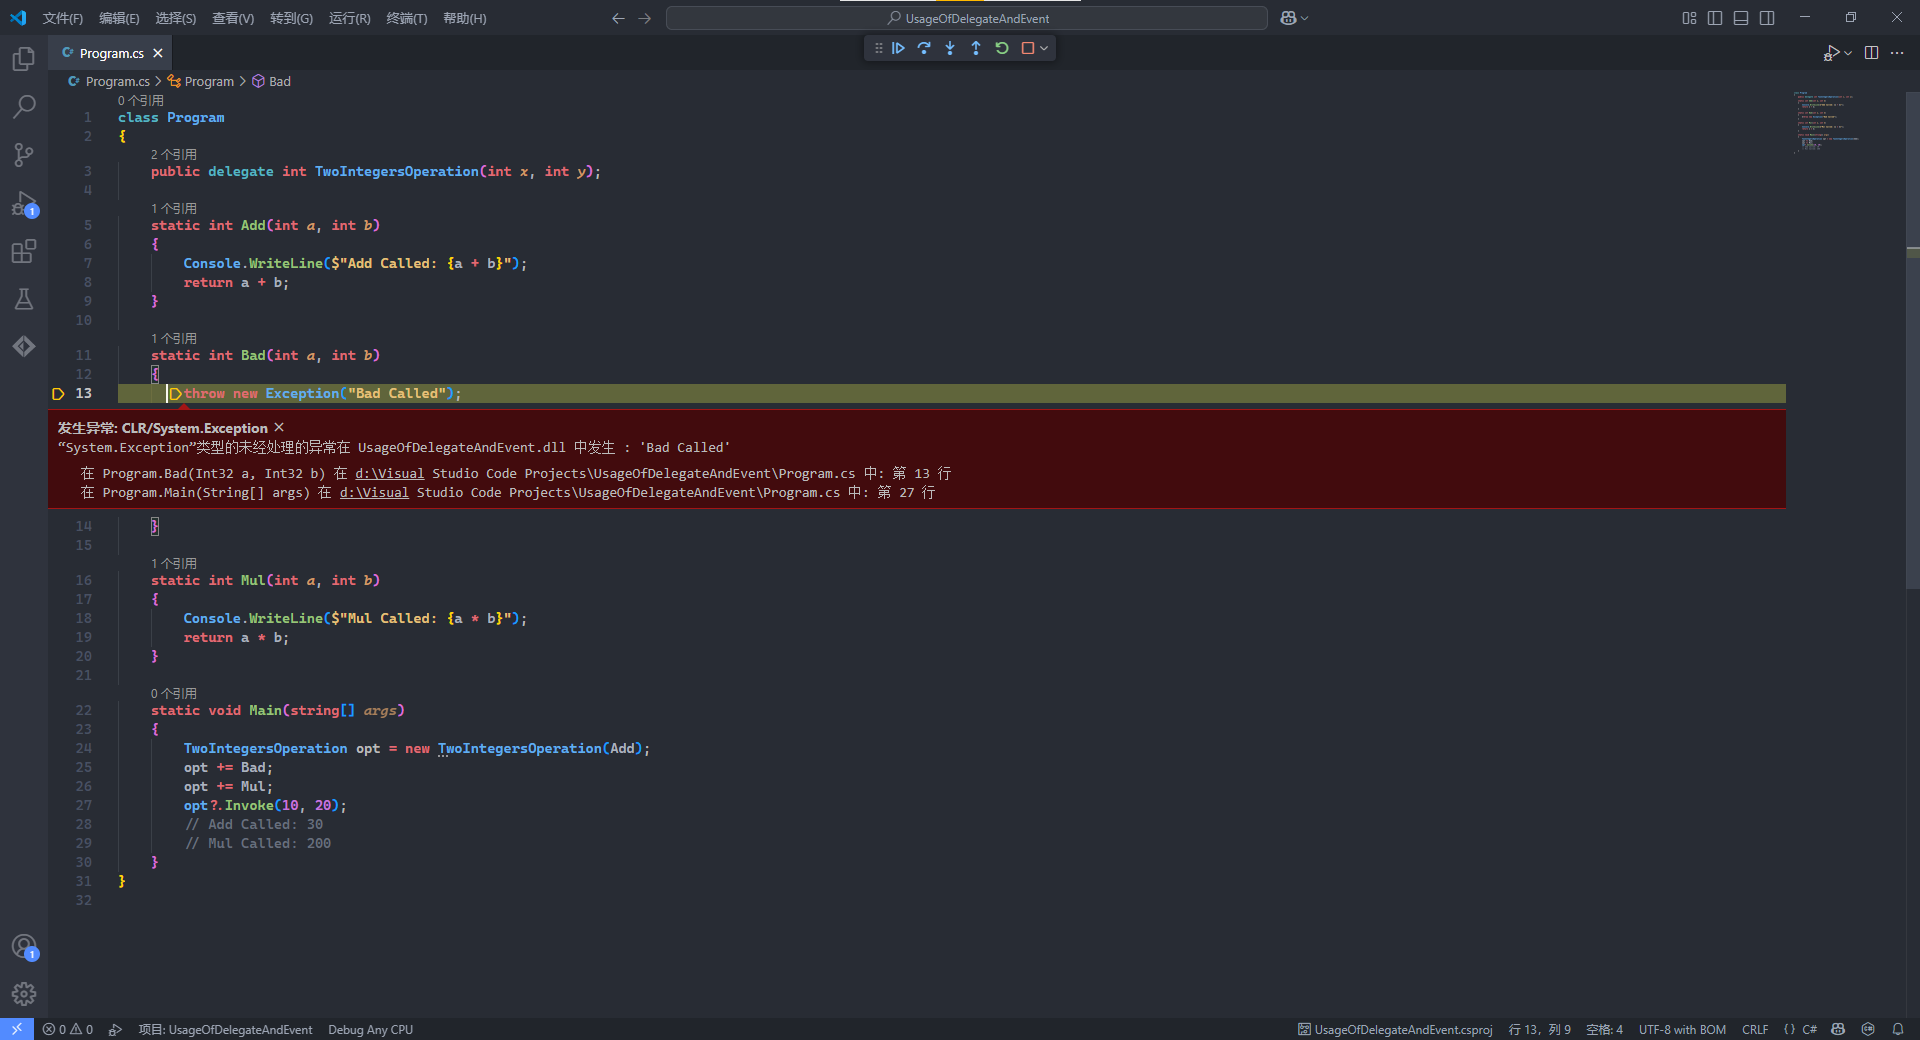Toggle the bottom panel visibility

(x=1741, y=18)
